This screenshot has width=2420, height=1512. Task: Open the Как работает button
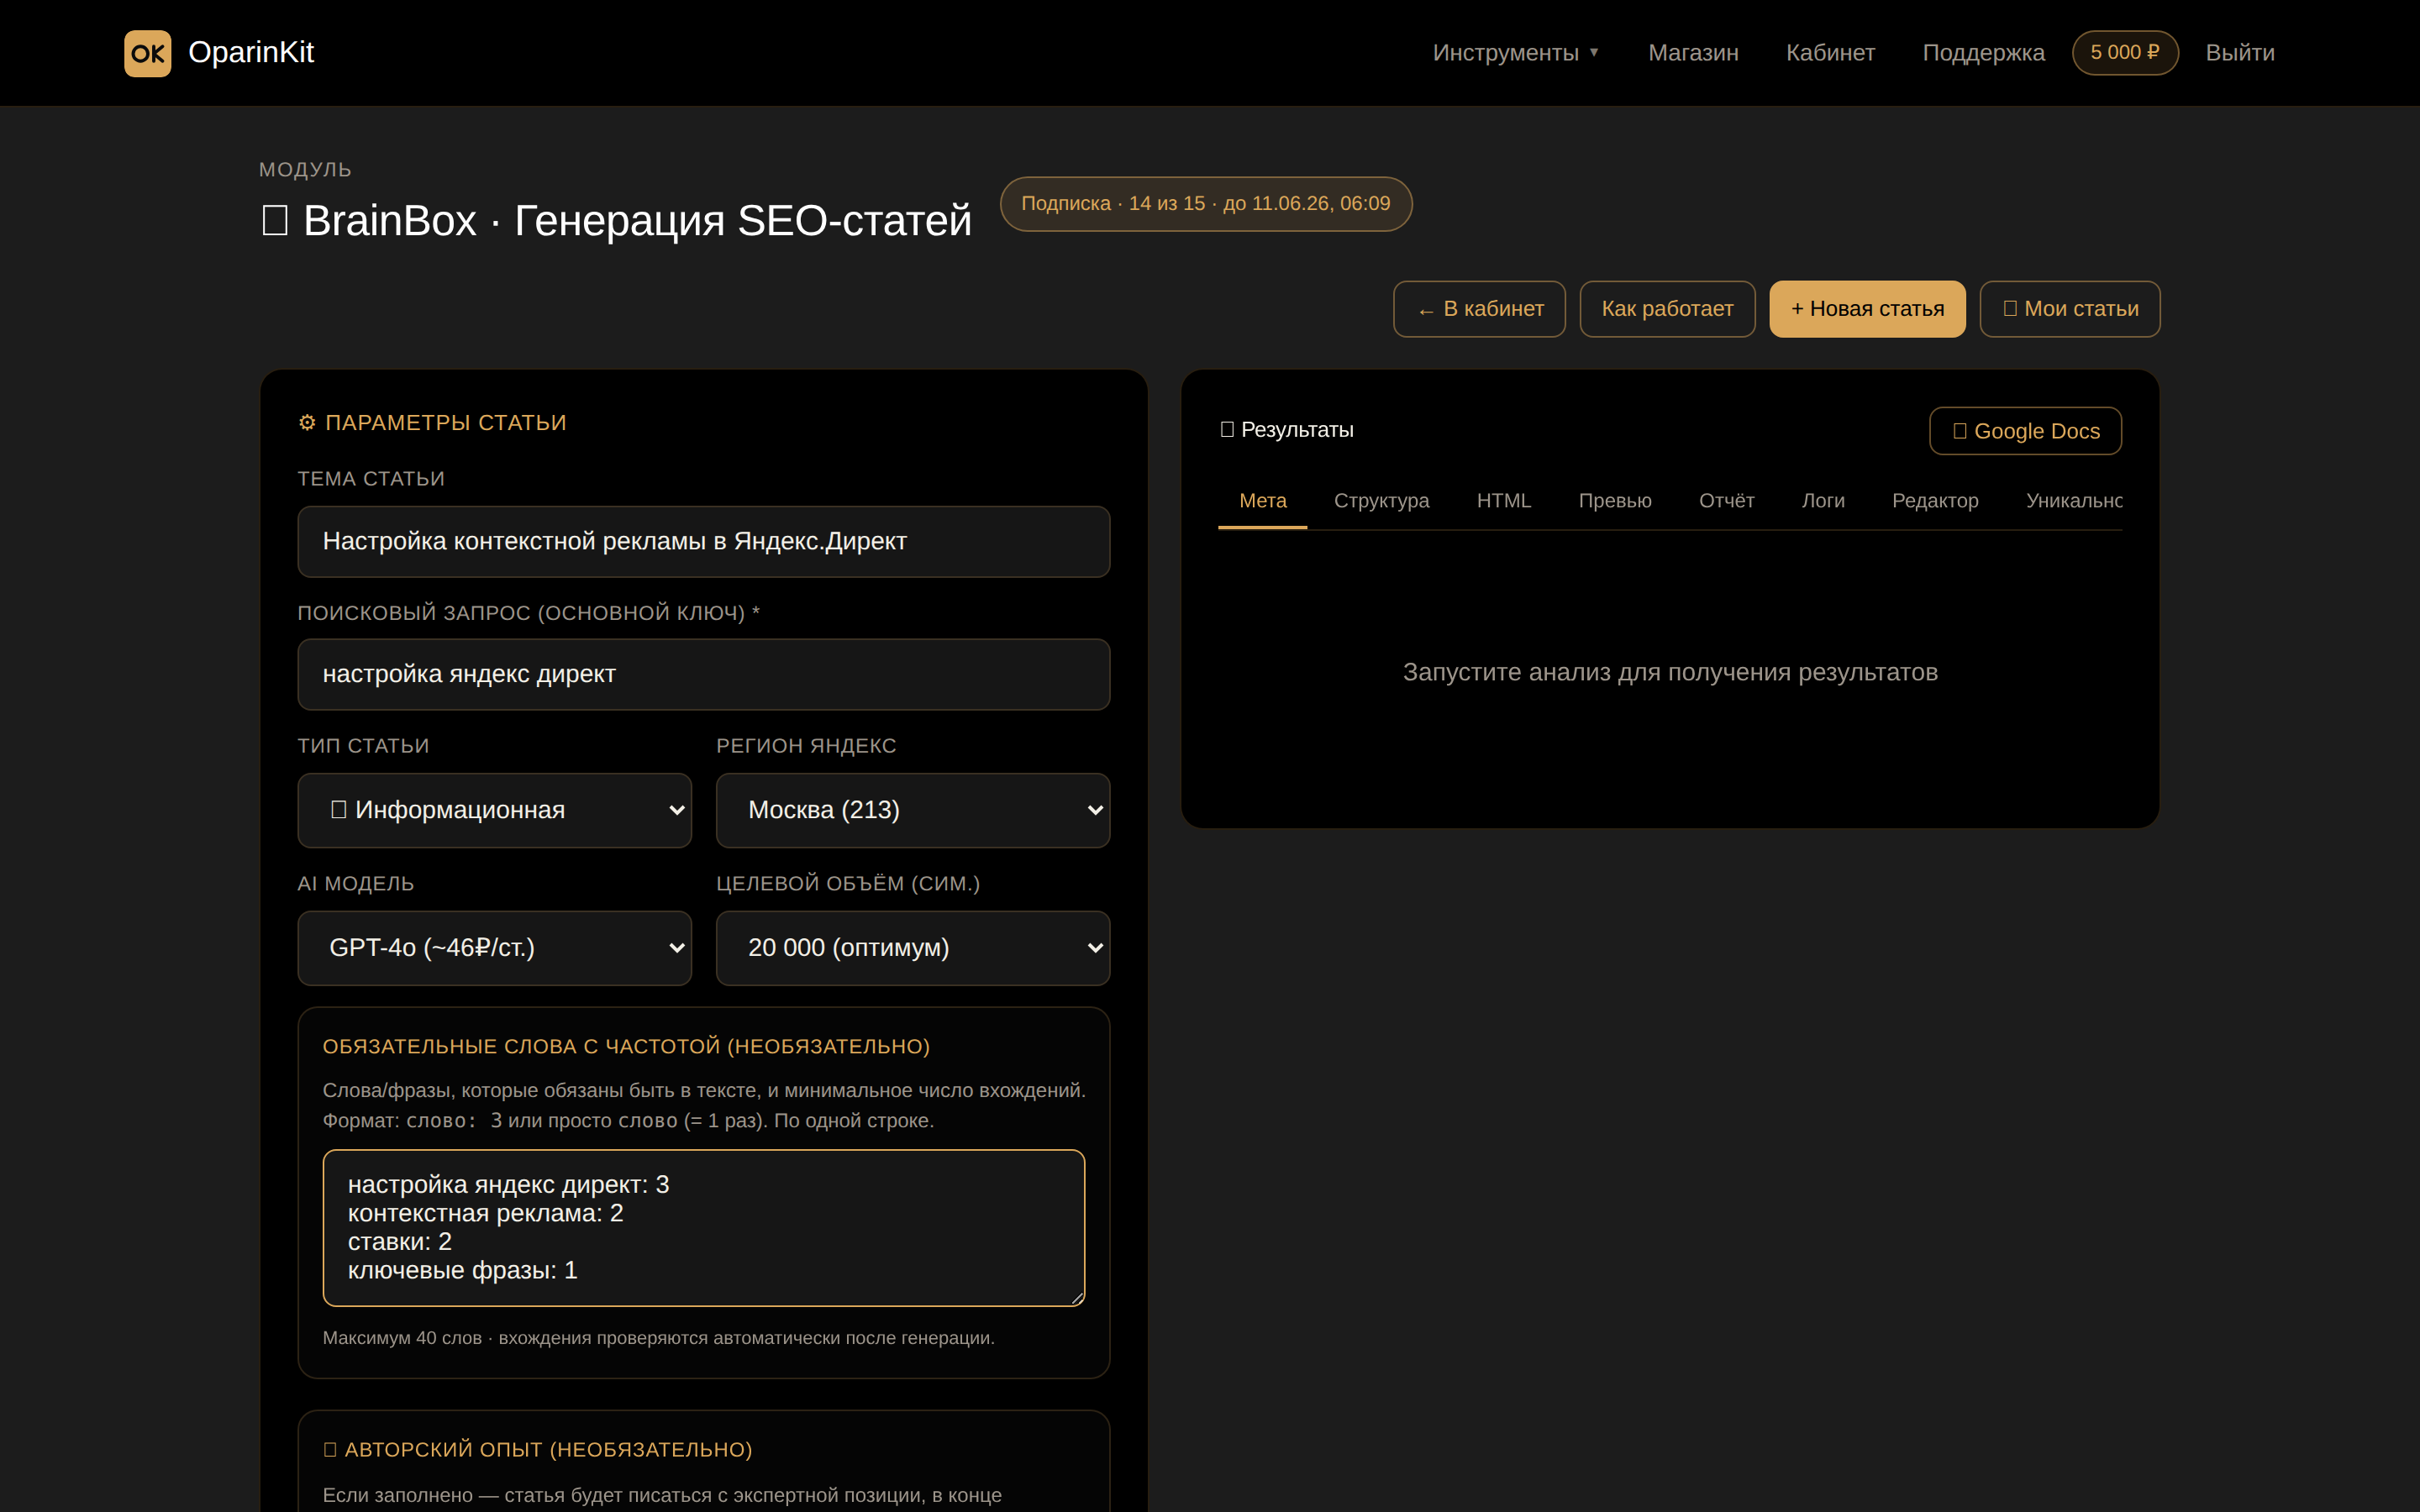click(x=1667, y=309)
